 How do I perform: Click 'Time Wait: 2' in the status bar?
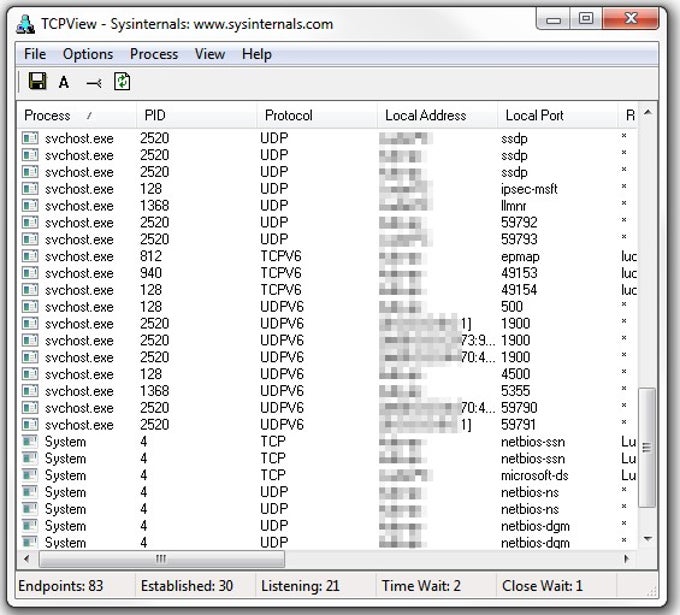coord(421,586)
